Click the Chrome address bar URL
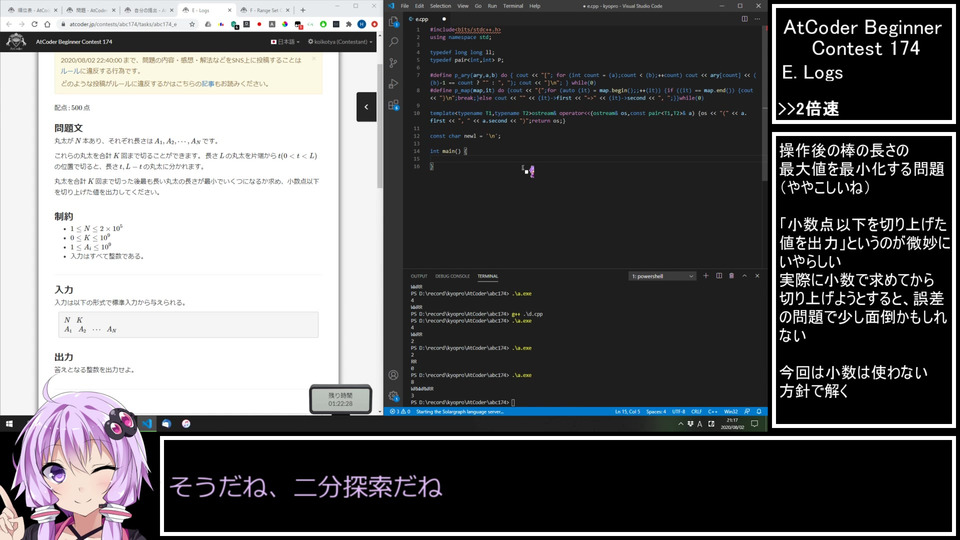 123,24
